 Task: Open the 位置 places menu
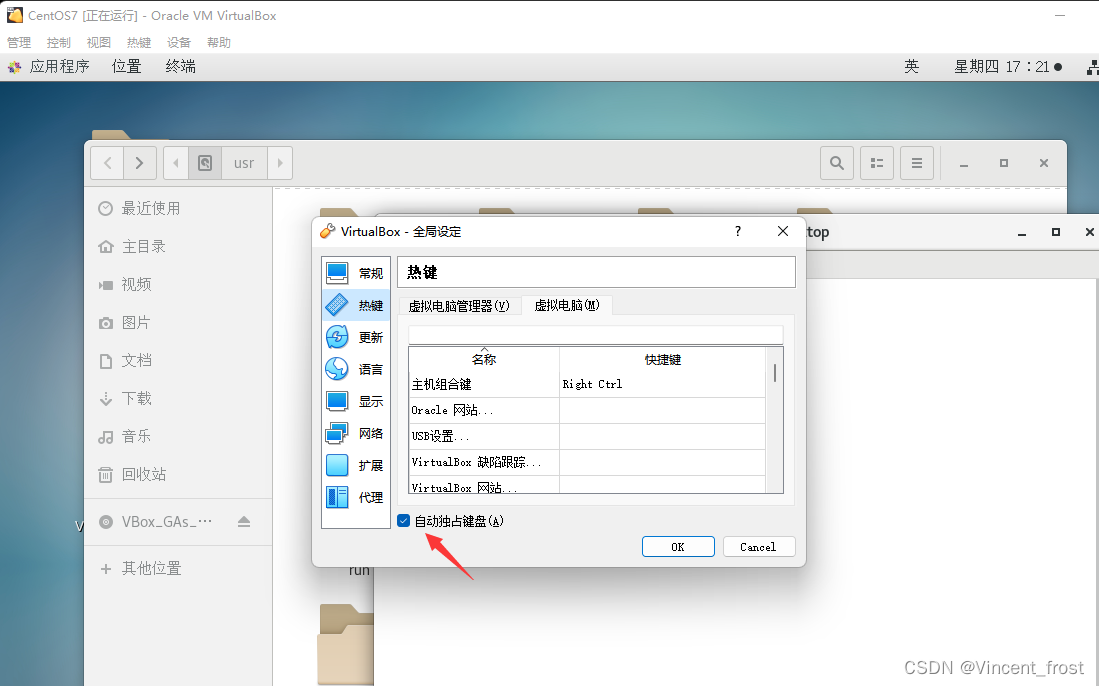click(127, 67)
